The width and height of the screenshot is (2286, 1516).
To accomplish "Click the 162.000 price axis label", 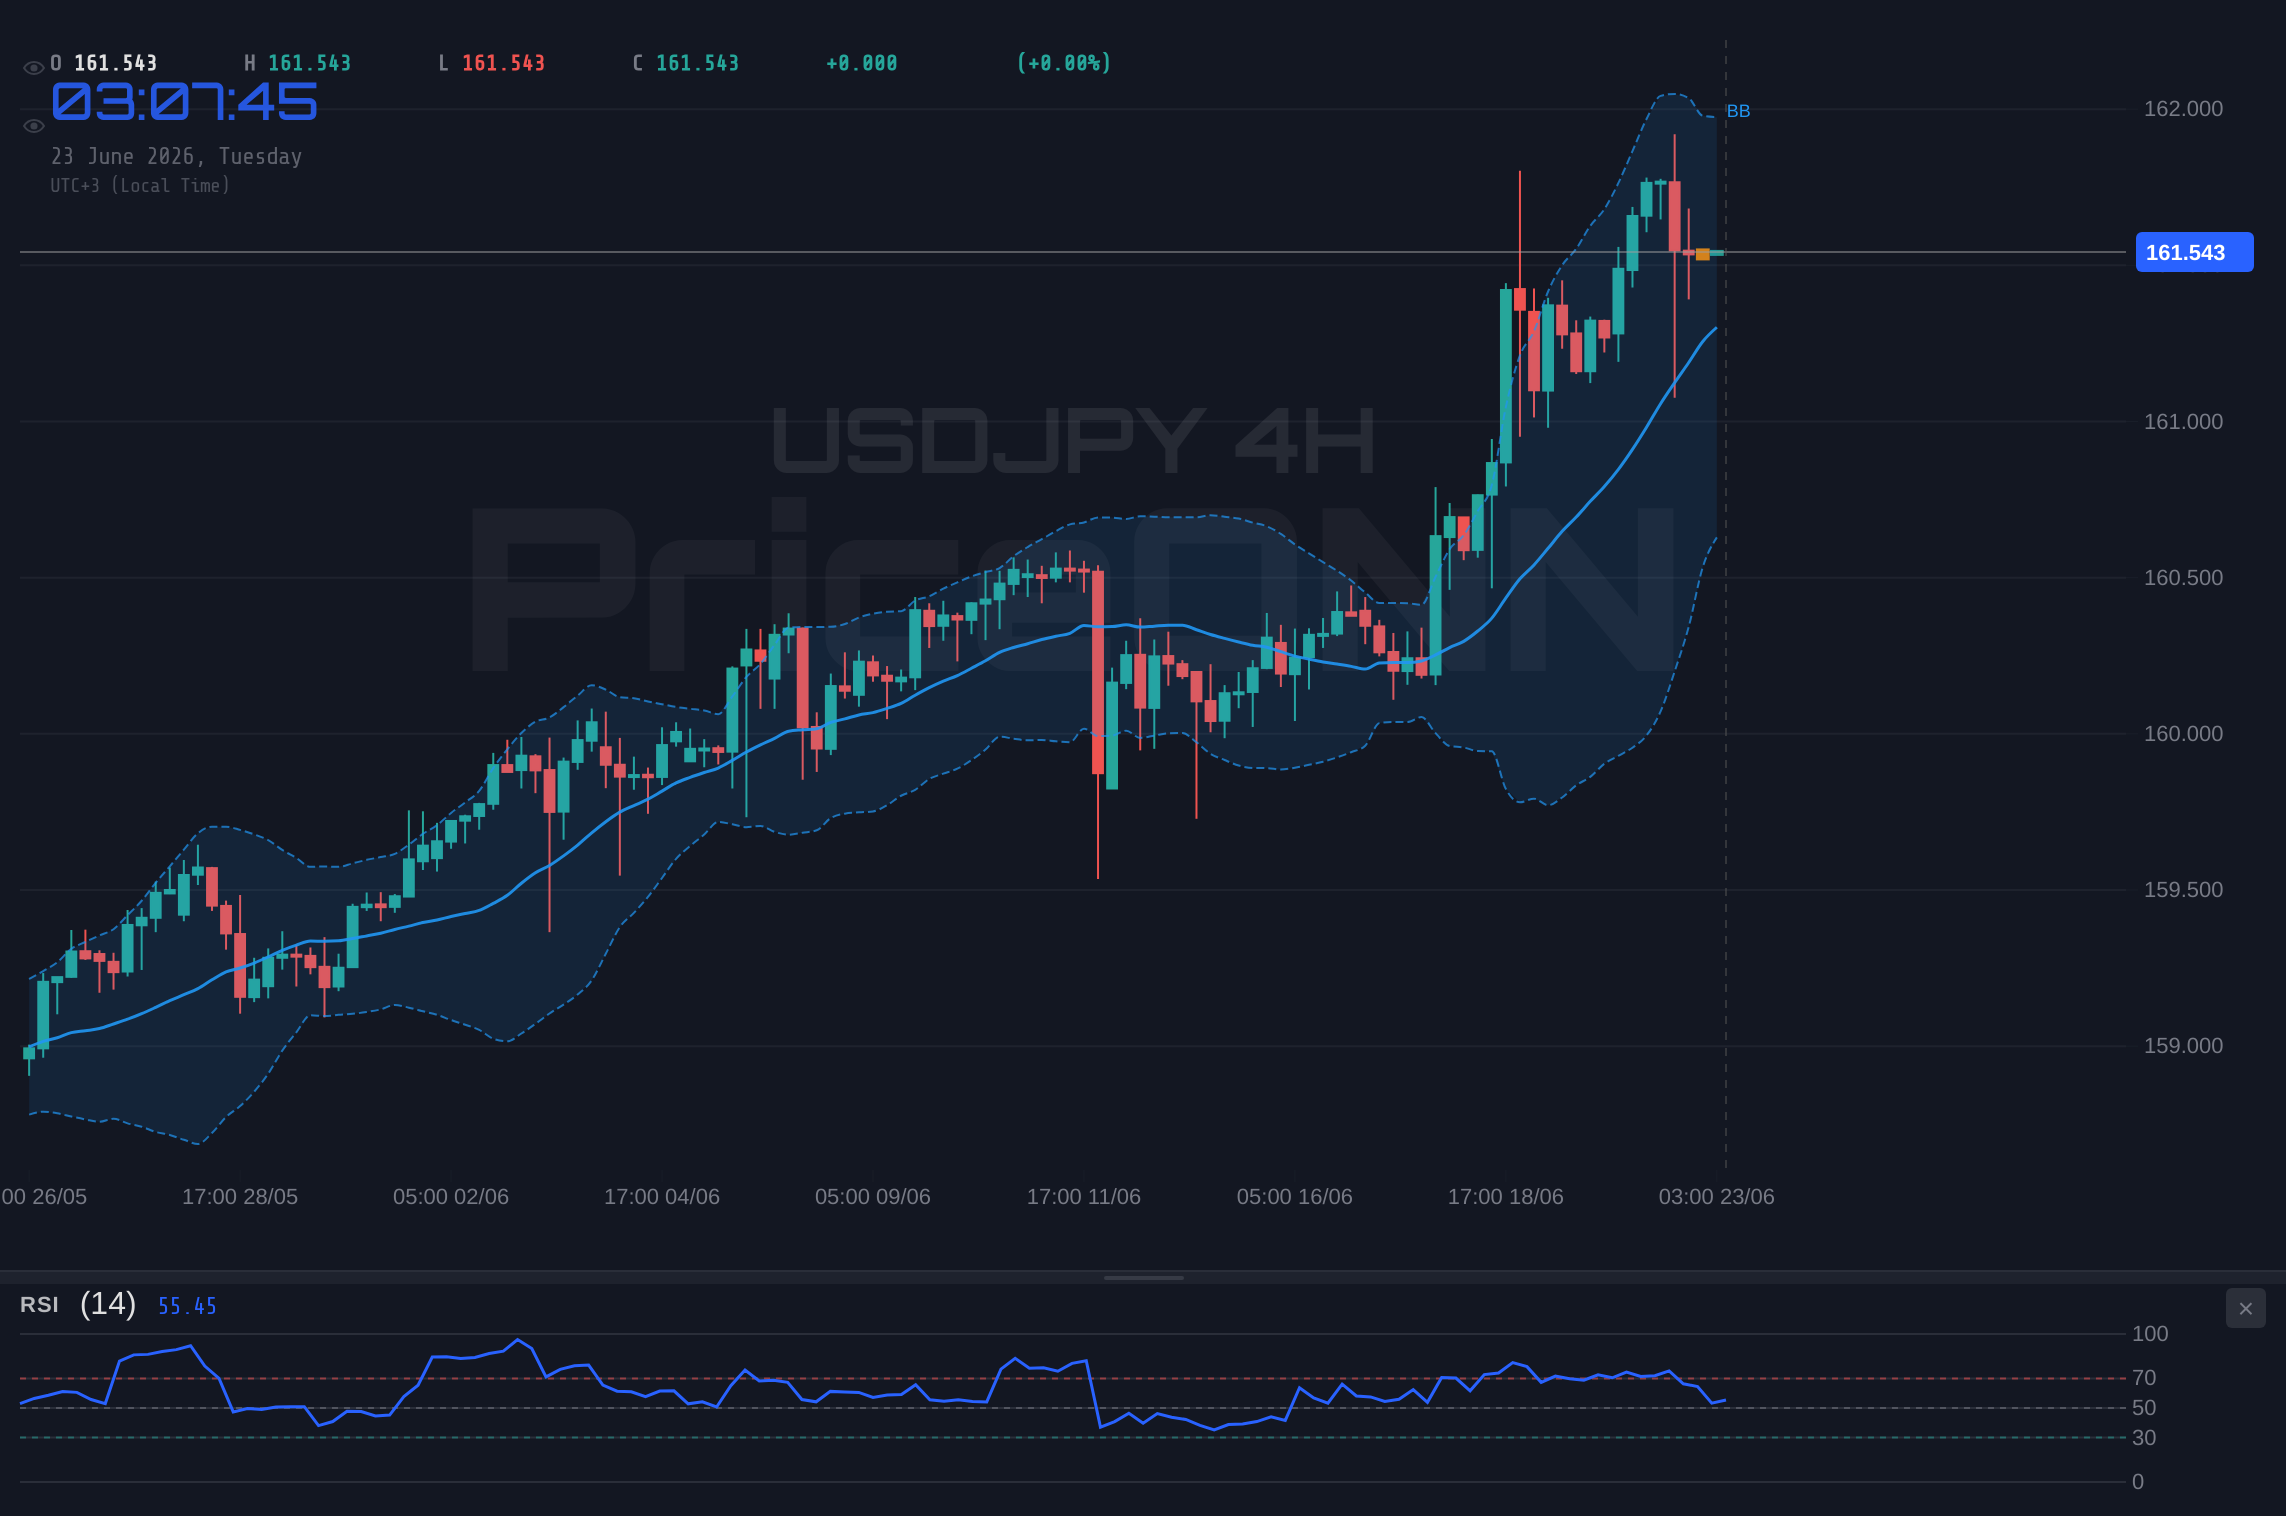I will pyautogui.click(x=2183, y=109).
